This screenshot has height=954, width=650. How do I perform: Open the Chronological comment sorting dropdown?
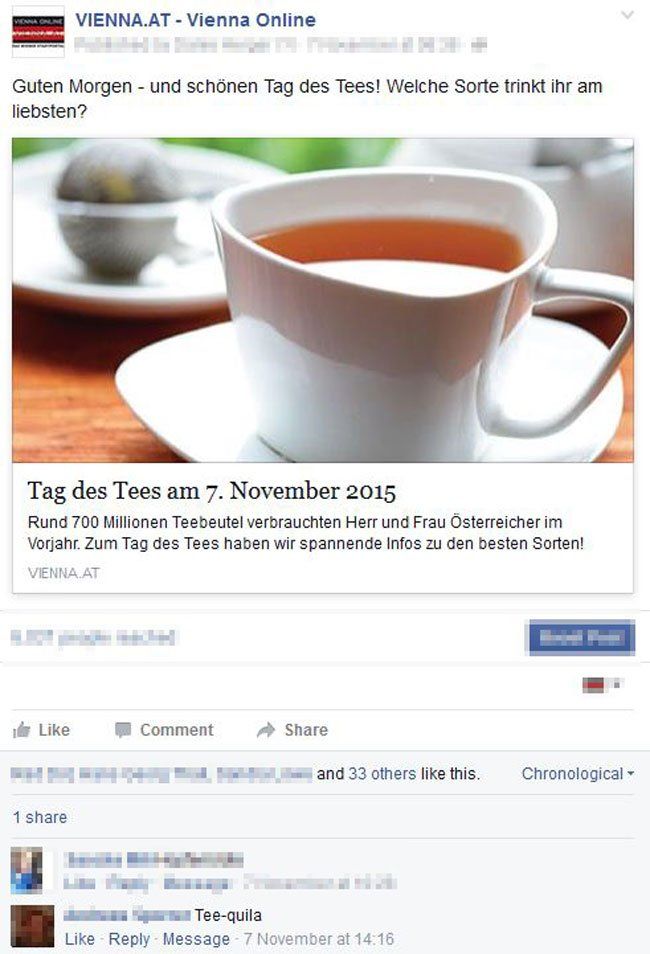pyautogui.click(x=578, y=774)
